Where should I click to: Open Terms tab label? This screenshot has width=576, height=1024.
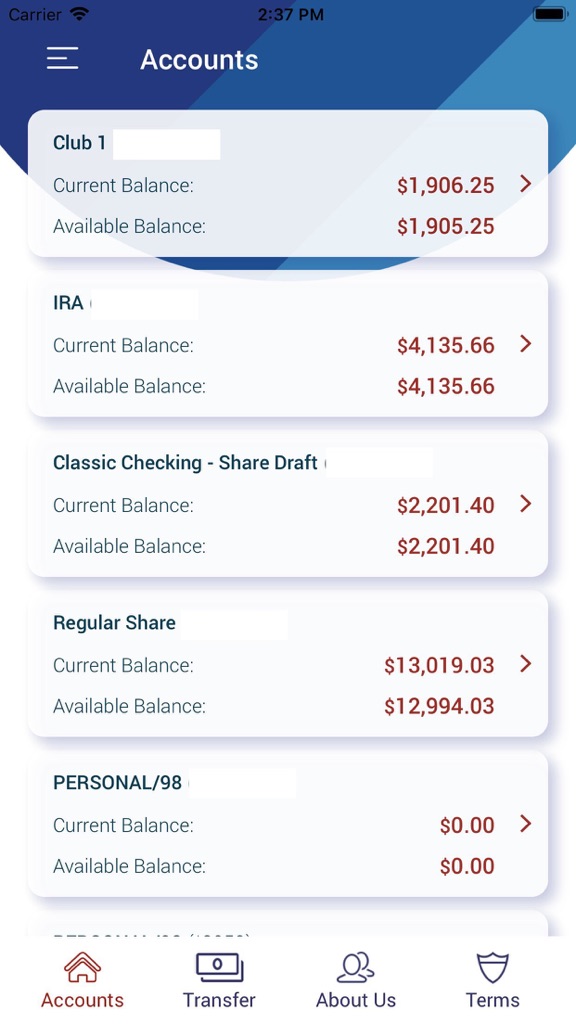(x=493, y=1000)
